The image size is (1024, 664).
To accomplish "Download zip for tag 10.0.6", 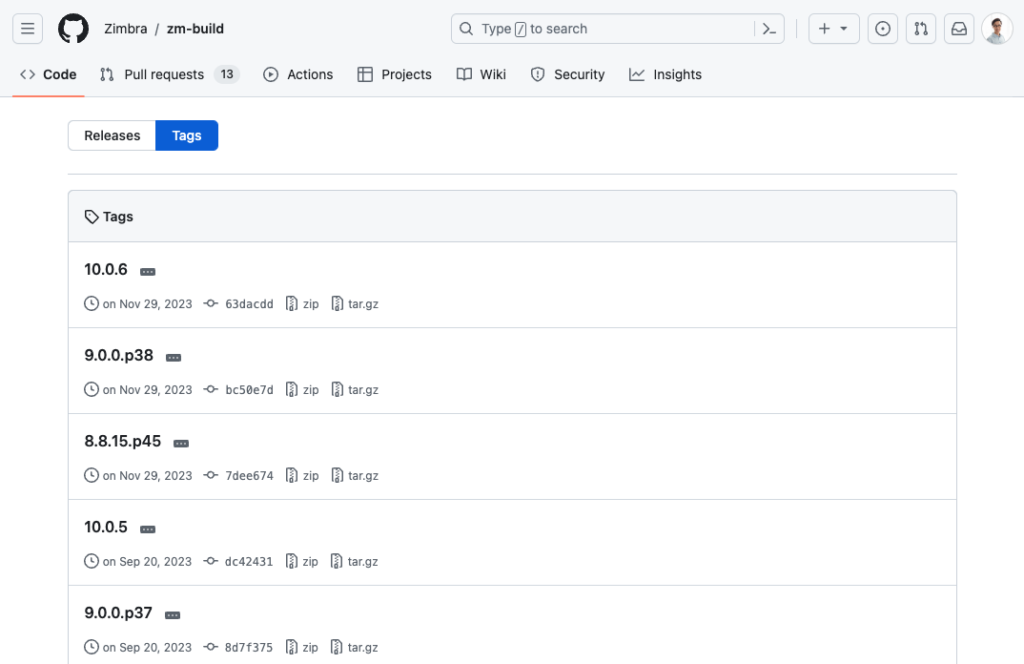I will pyautogui.click(x=302, y=304).
